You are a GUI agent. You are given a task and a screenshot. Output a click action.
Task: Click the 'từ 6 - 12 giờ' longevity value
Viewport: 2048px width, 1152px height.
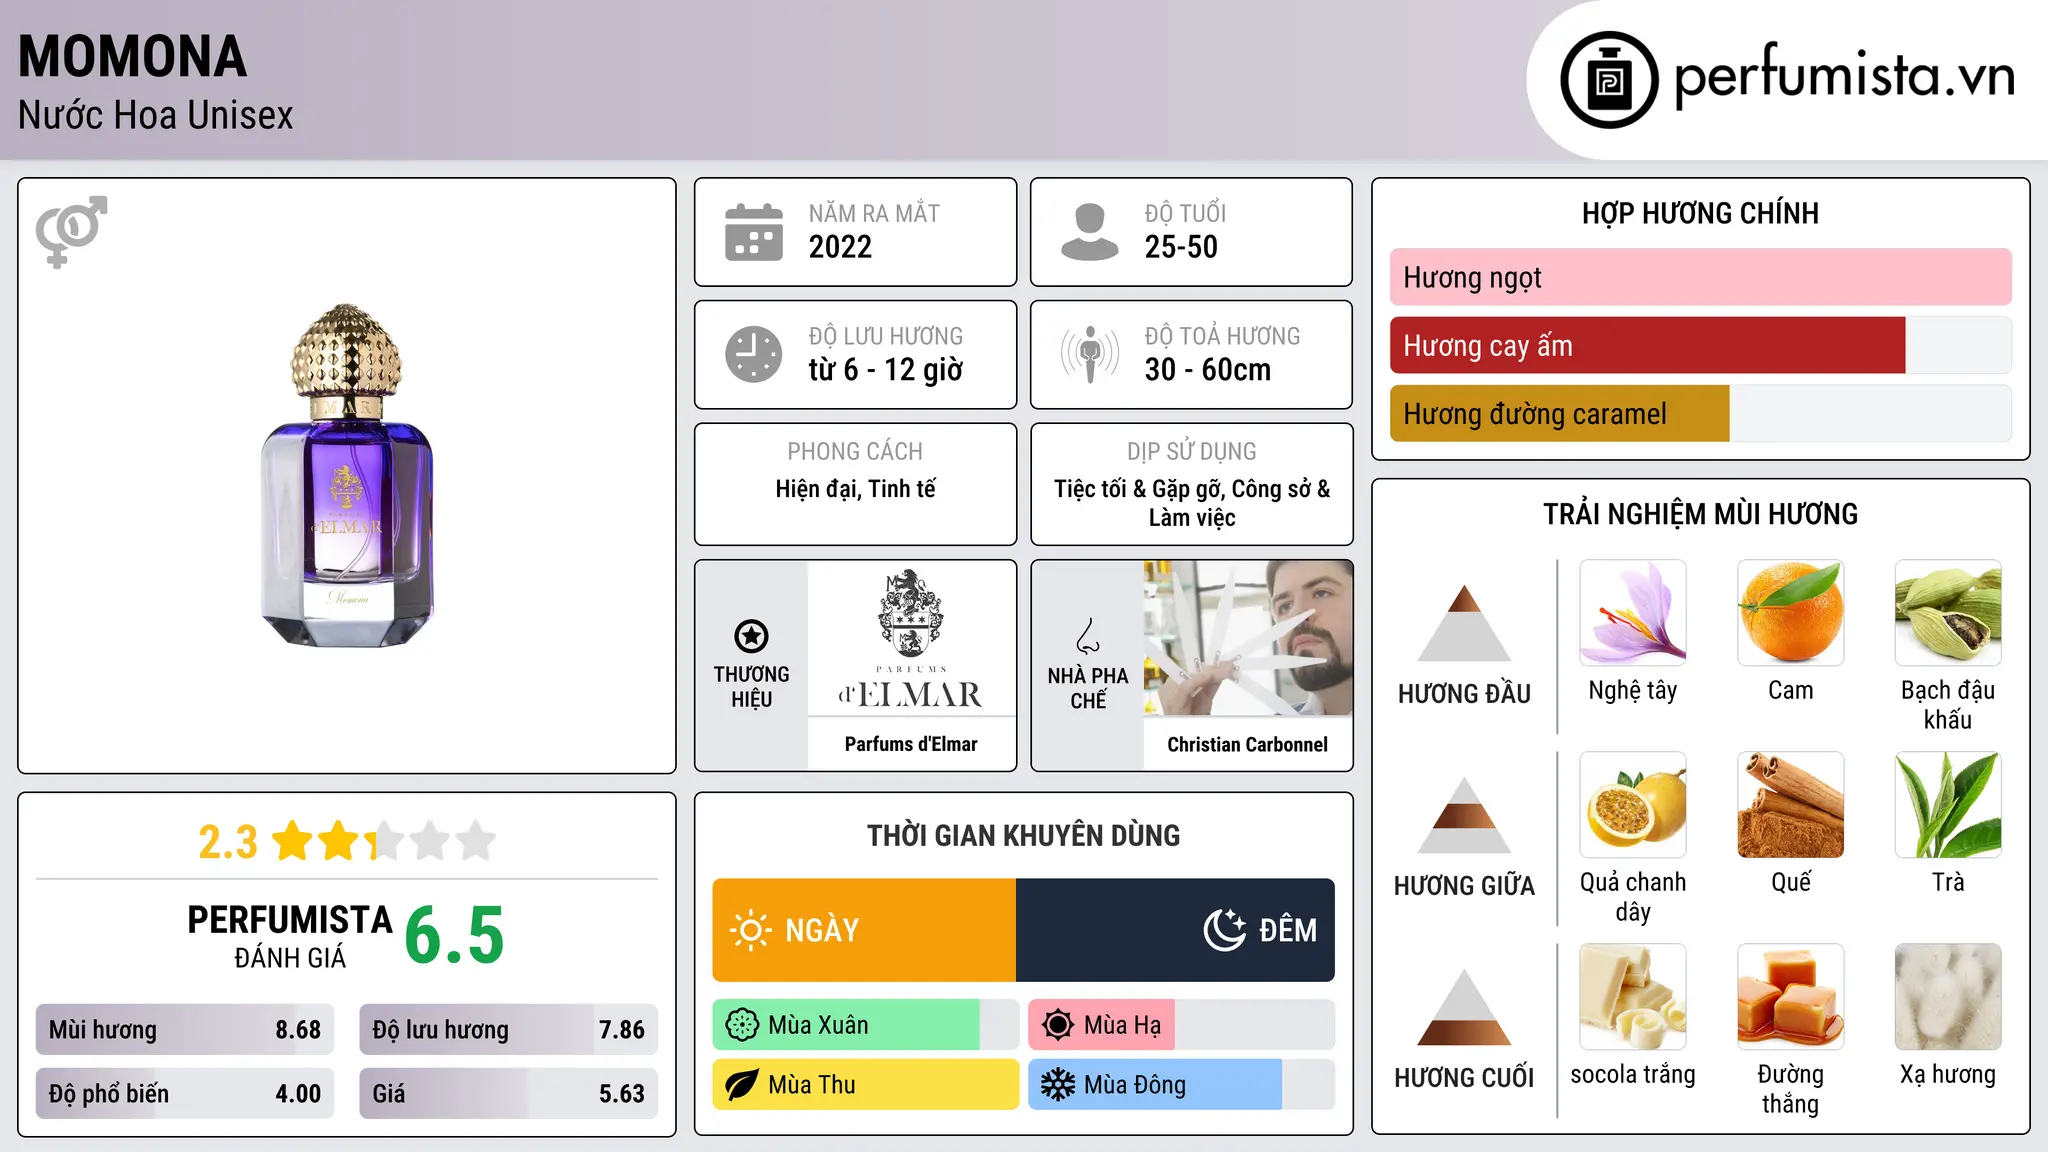pos(886,370)
